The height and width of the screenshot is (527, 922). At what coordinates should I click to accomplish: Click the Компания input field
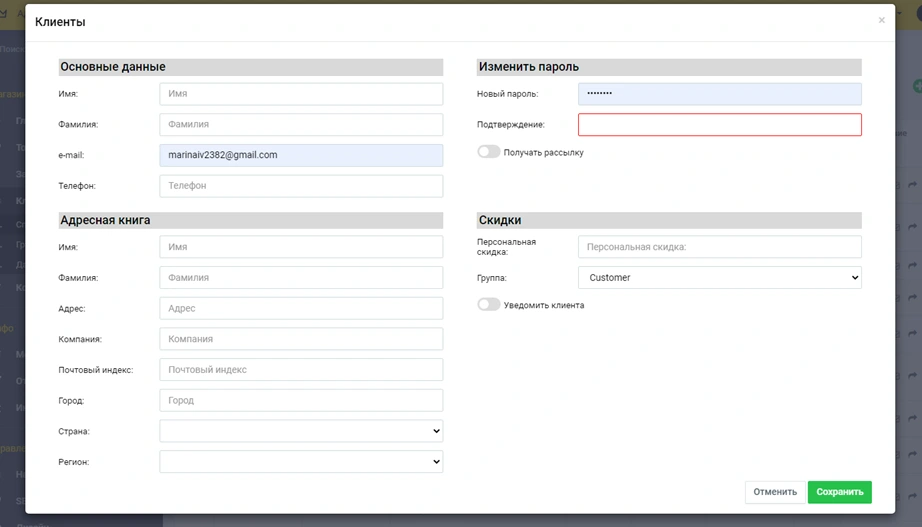pos(300,339)
